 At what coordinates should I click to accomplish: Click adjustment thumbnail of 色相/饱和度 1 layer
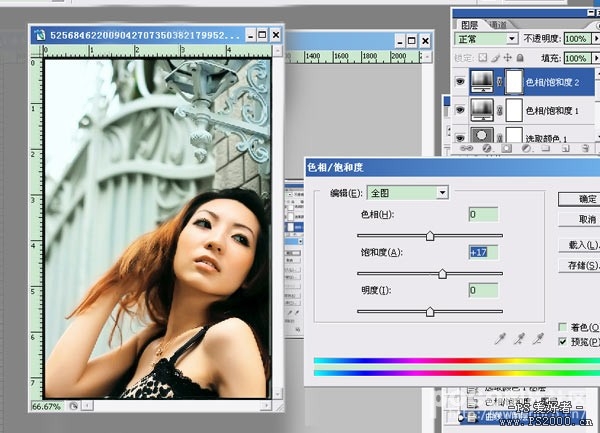point(482,111)
